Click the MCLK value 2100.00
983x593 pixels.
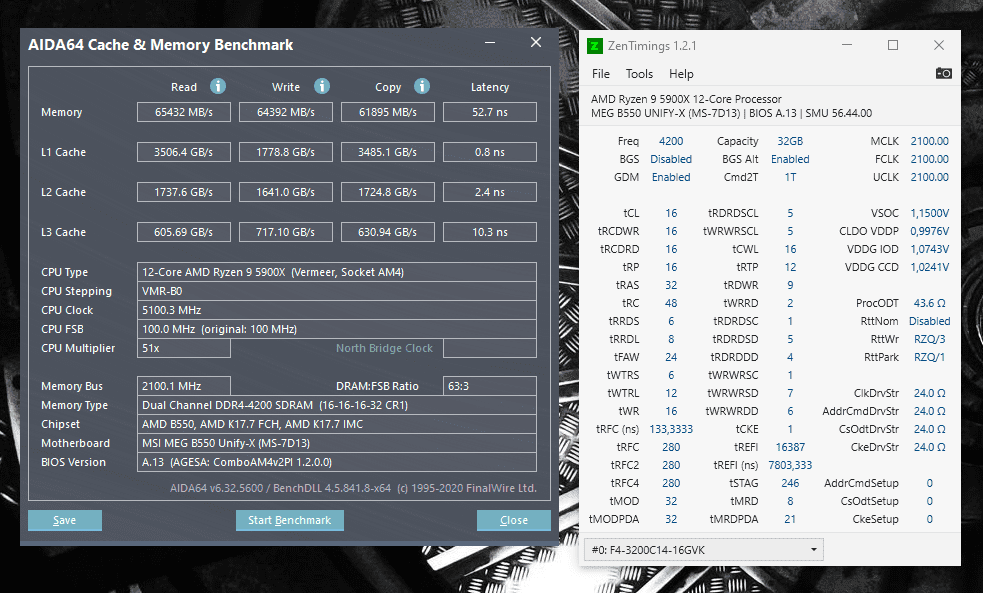pos(930,141)
